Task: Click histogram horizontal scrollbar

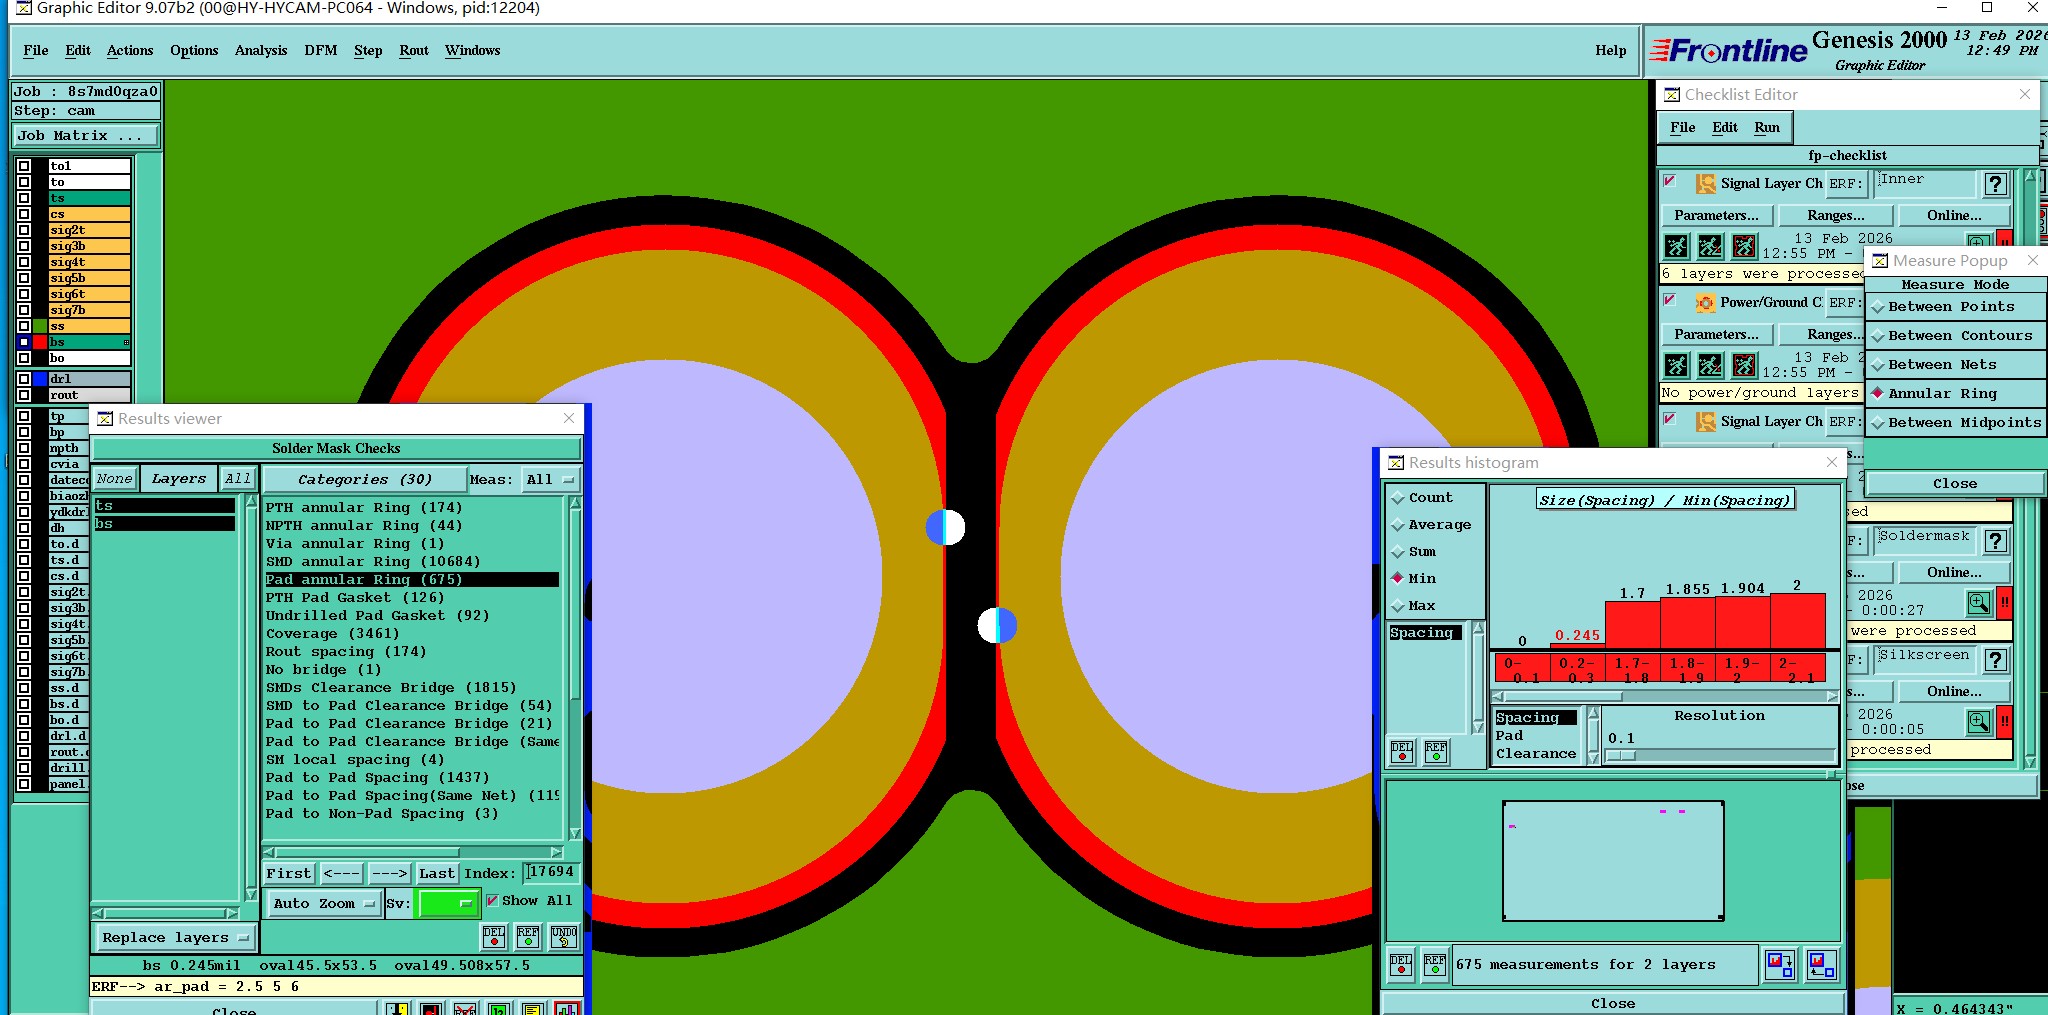Action: (x=1665, y=696)
